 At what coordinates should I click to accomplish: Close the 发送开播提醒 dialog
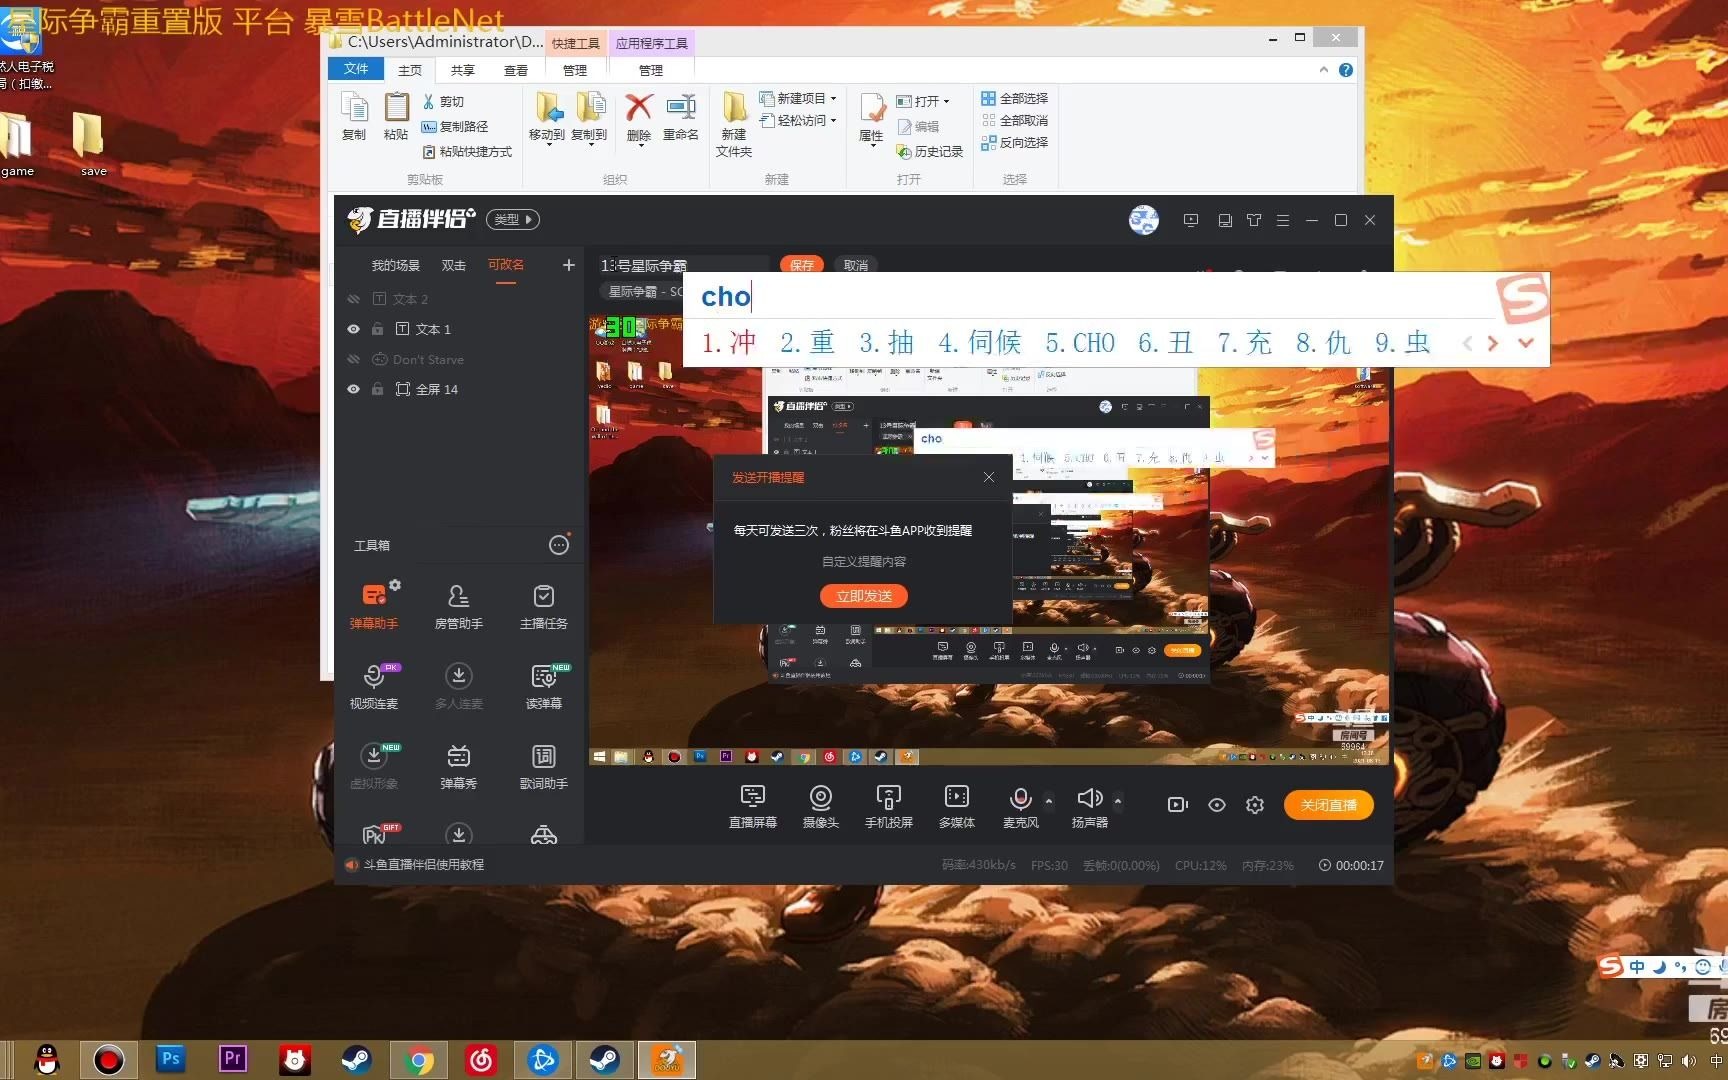pyautogui.click(x=989, y=477)
